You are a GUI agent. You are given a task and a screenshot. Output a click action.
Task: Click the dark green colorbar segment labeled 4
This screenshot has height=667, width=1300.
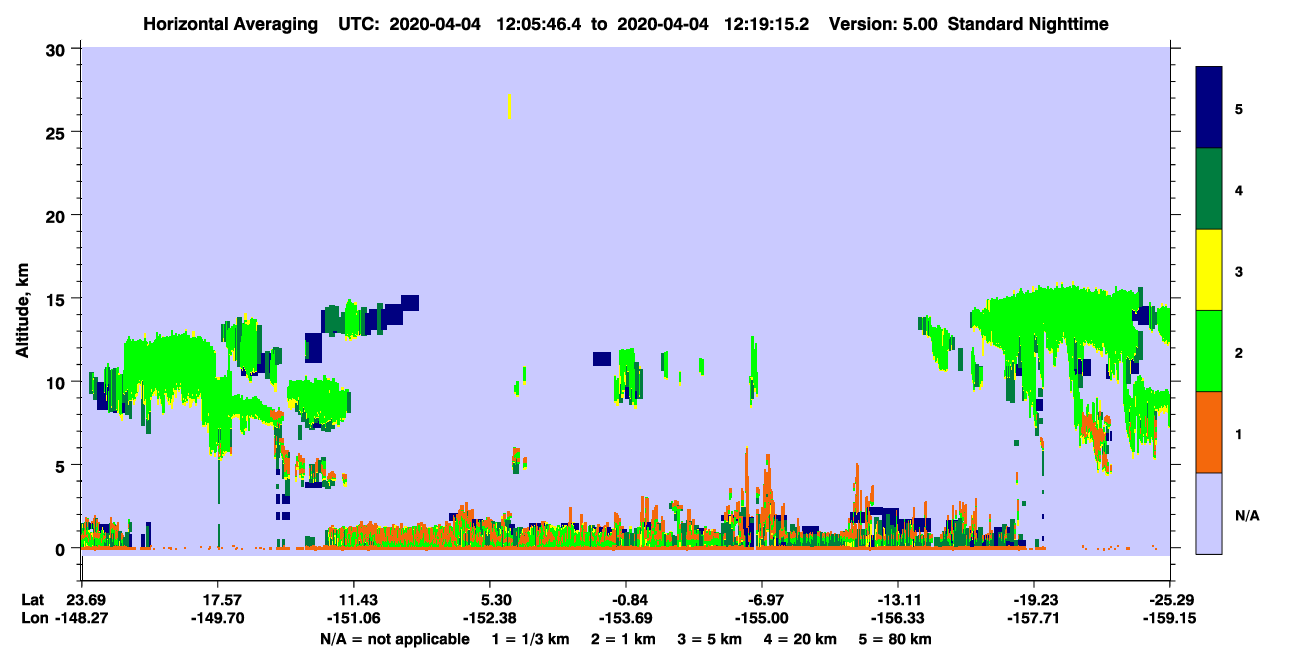coord(1209,189)
